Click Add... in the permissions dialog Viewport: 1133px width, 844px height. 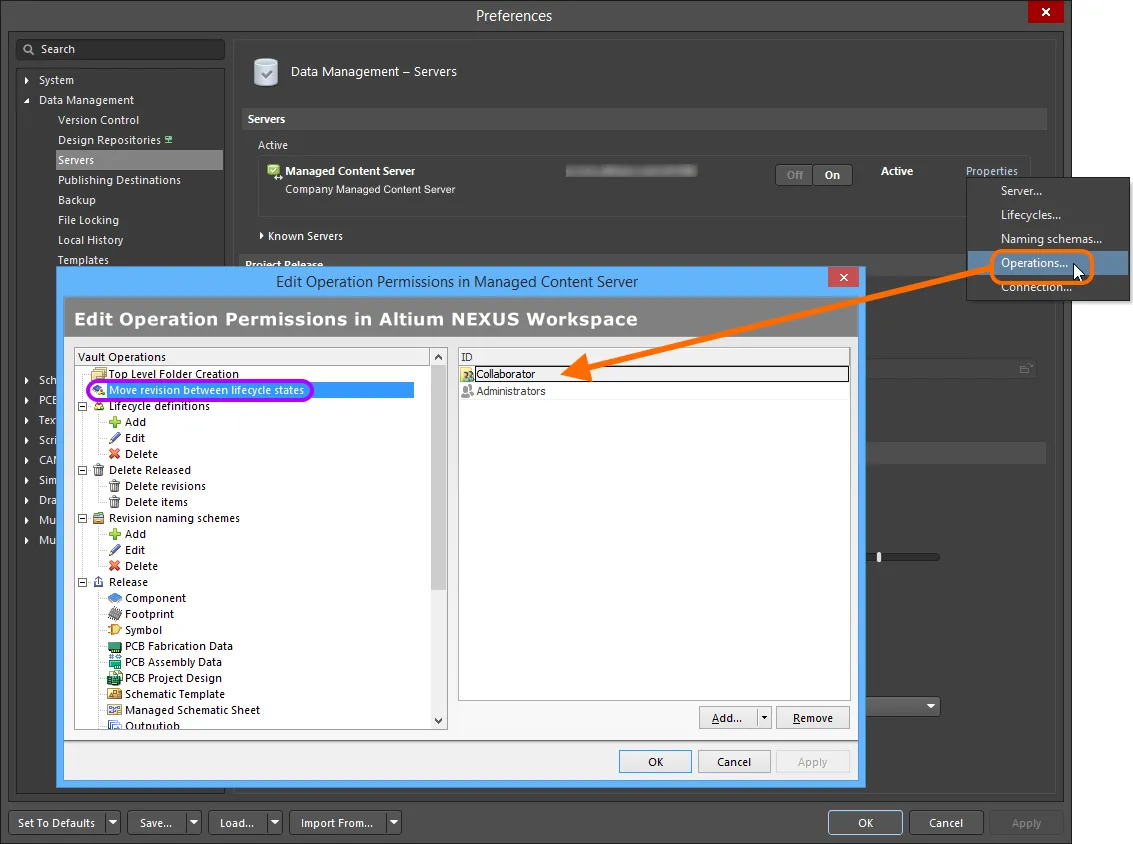tap(728, 718)
